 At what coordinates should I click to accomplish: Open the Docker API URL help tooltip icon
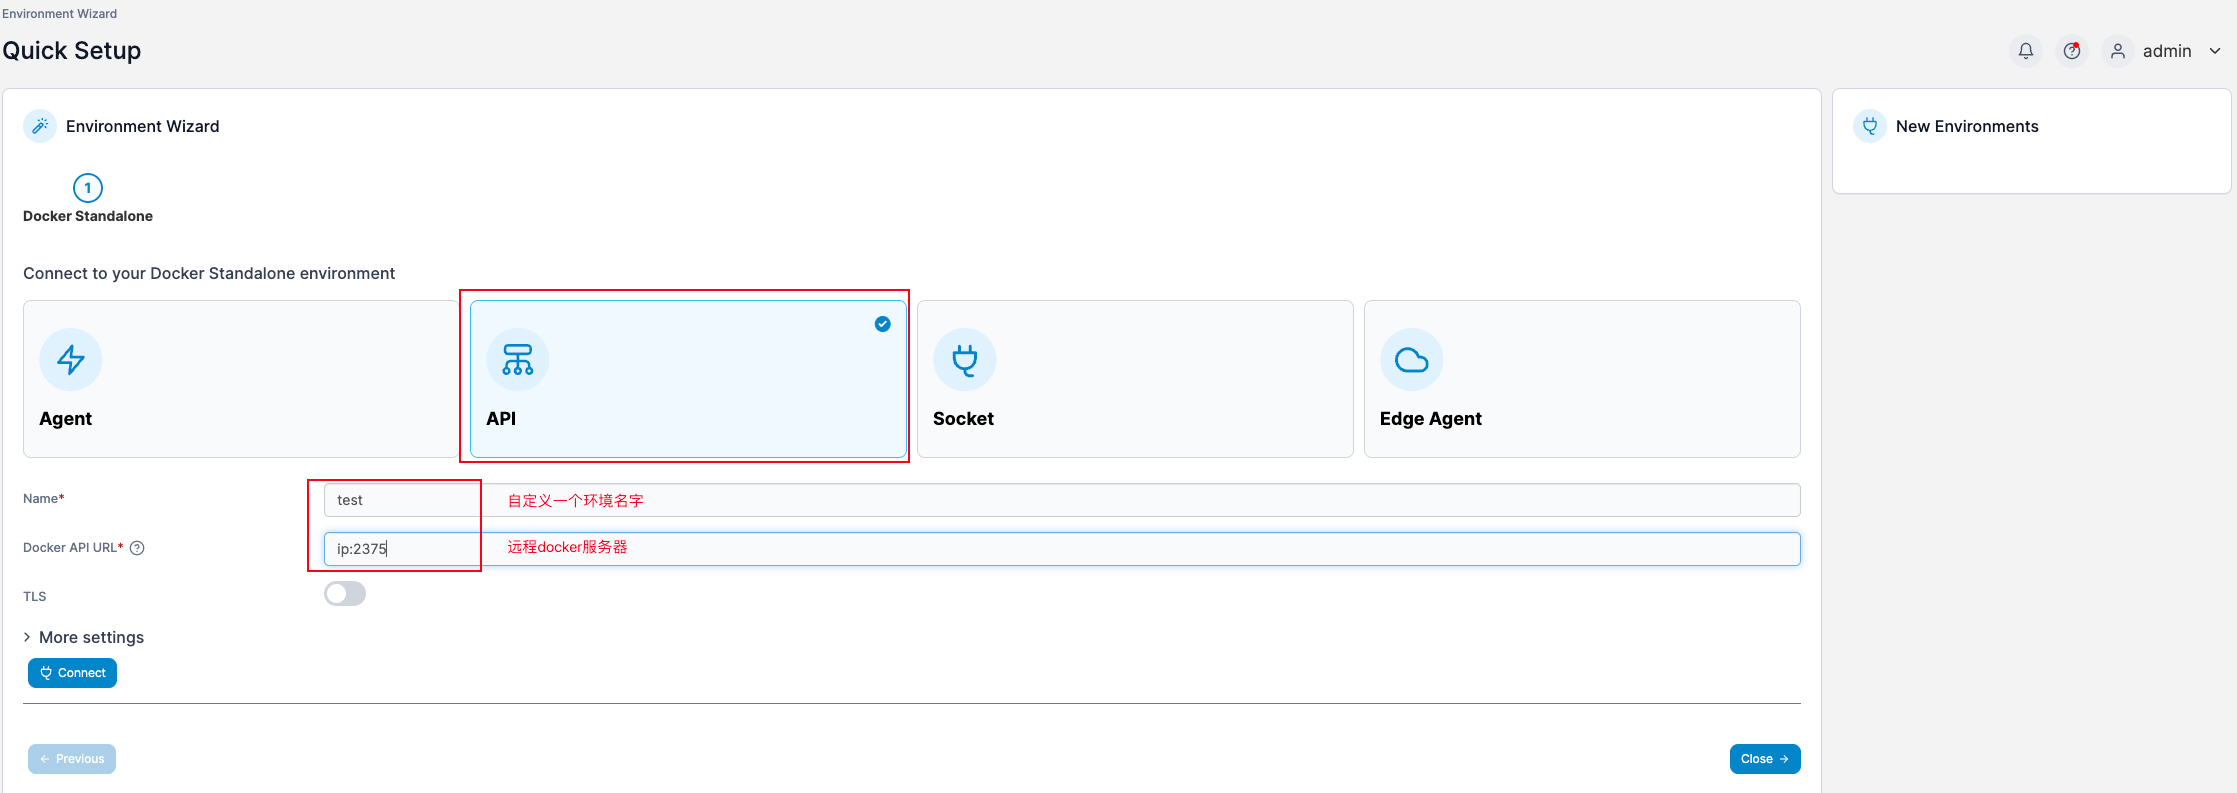pos(138,548)
